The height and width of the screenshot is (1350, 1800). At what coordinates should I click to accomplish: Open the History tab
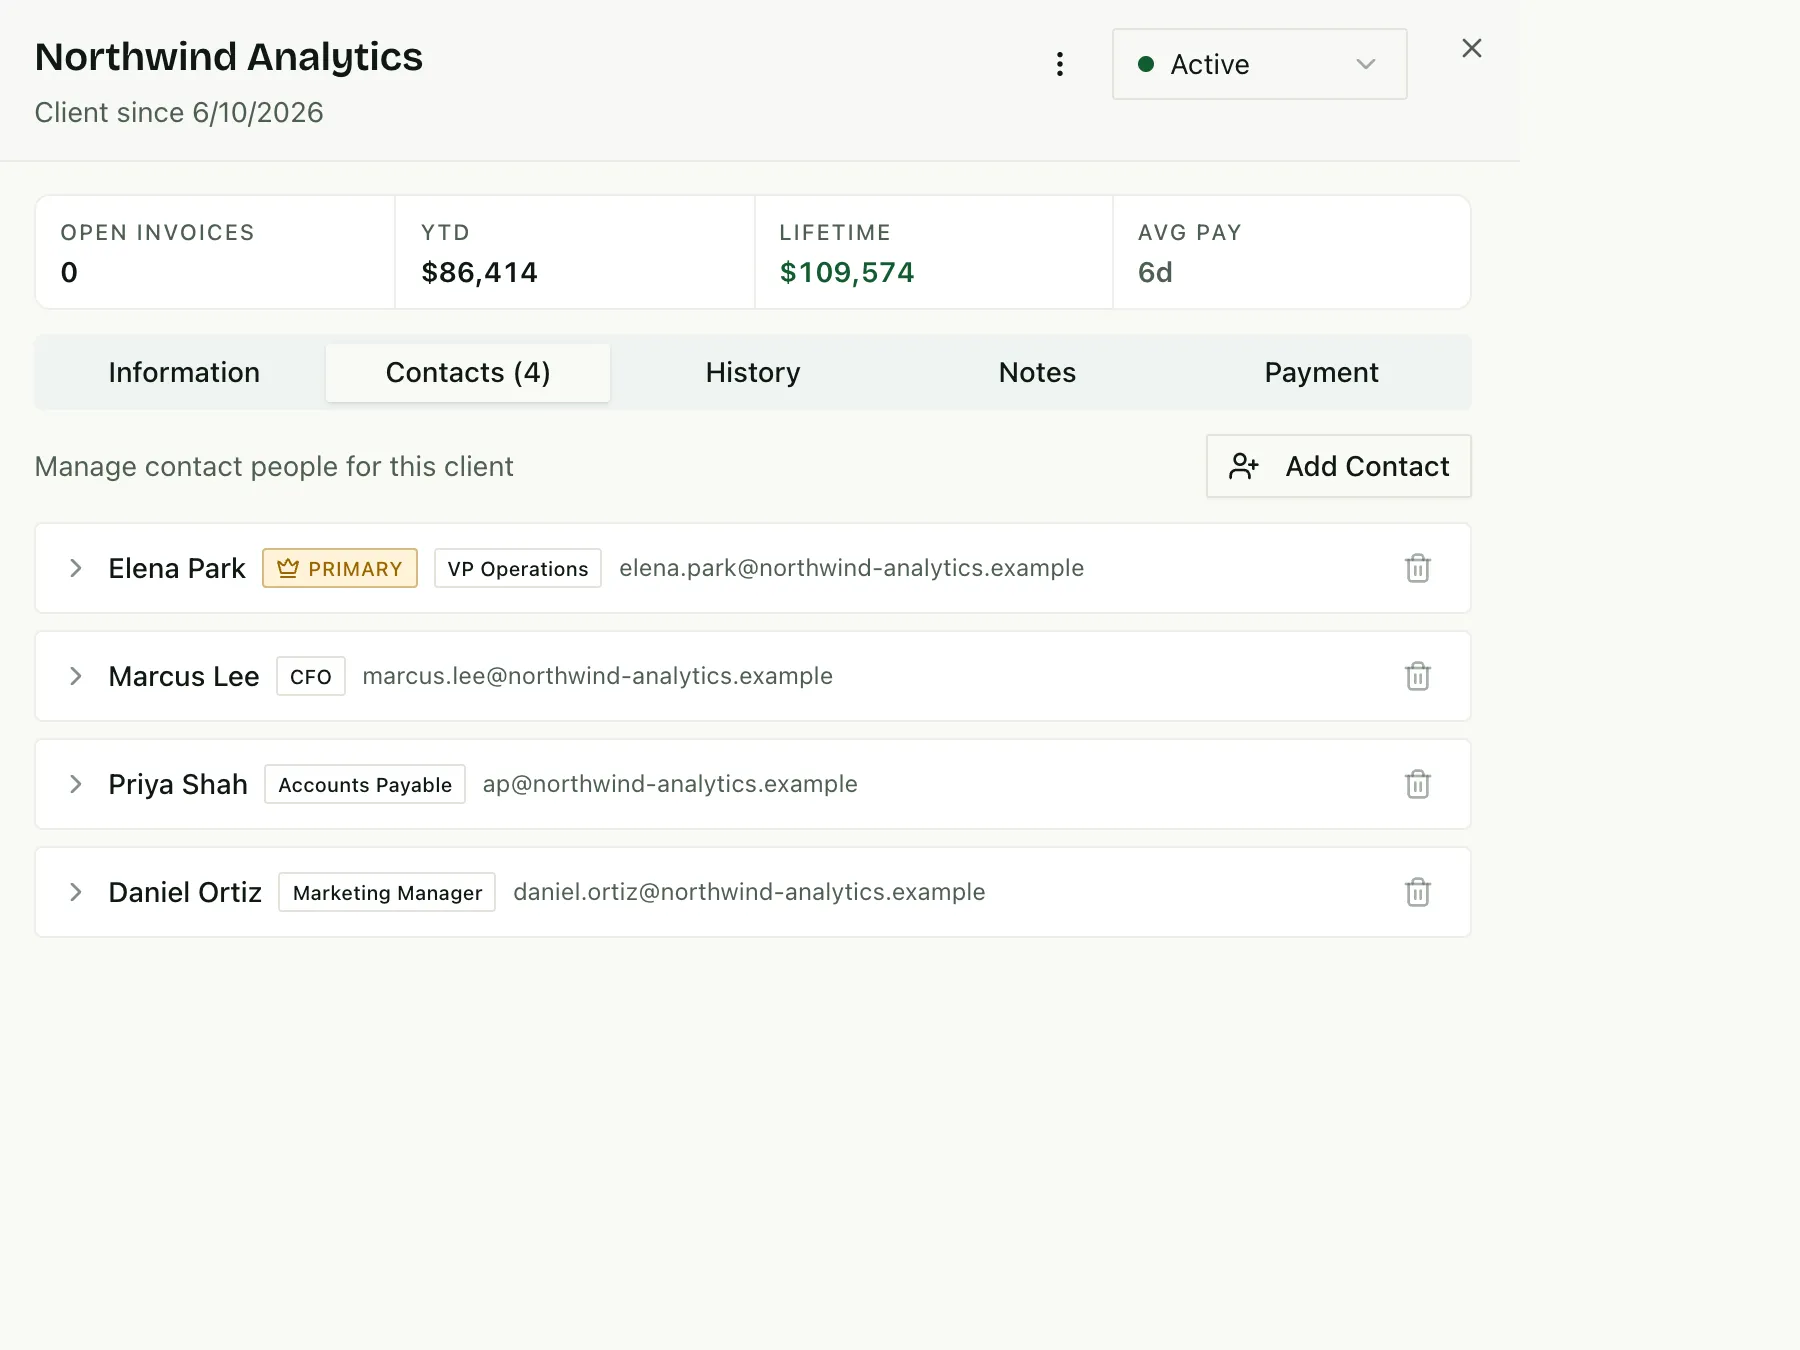753,373
